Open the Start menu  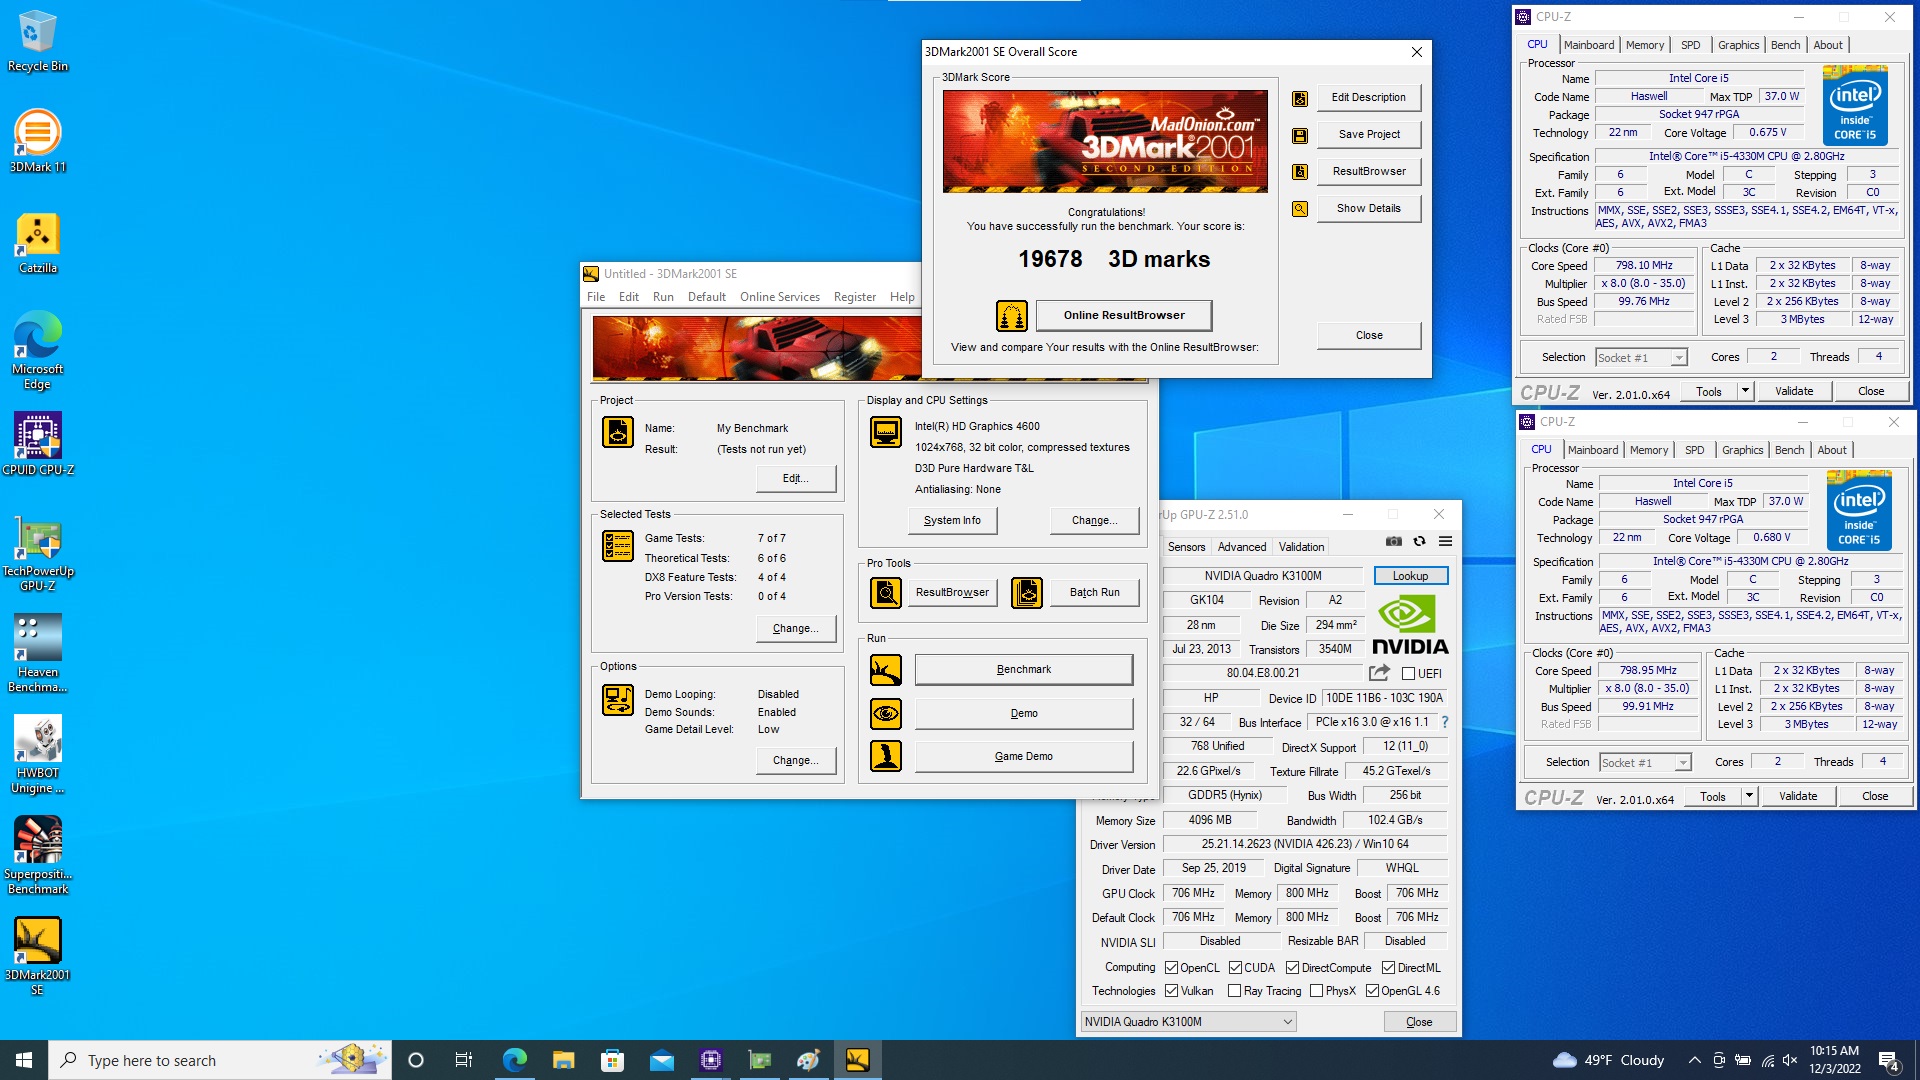pyautogui.click(x=24, y=1060)
